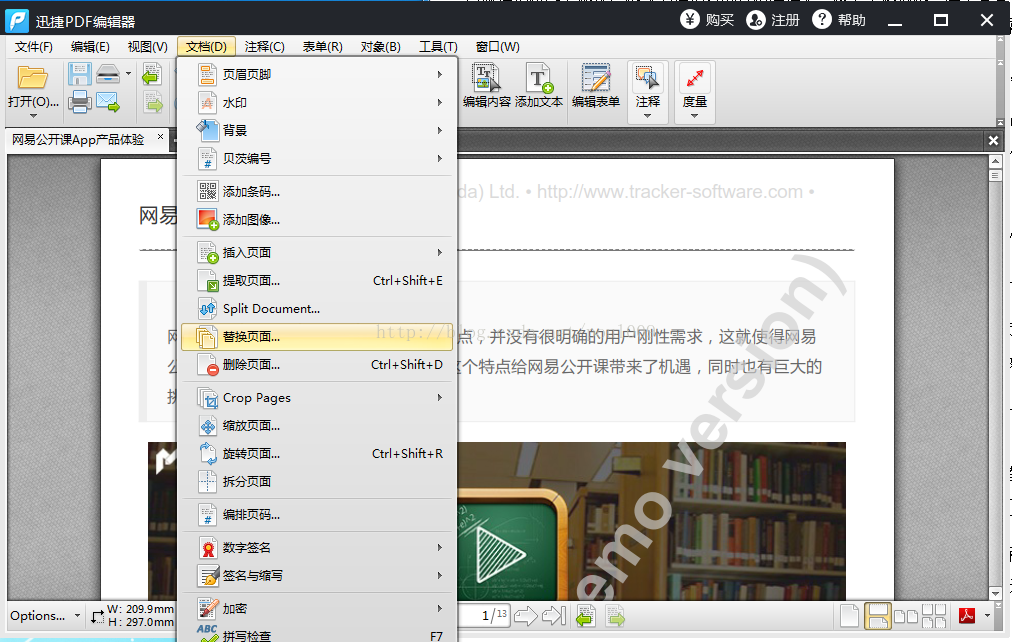The width and height of the screenshot is (1012, 642).
Task: Expand 贝茨编号 submenu
Action: tap(319, 159)
